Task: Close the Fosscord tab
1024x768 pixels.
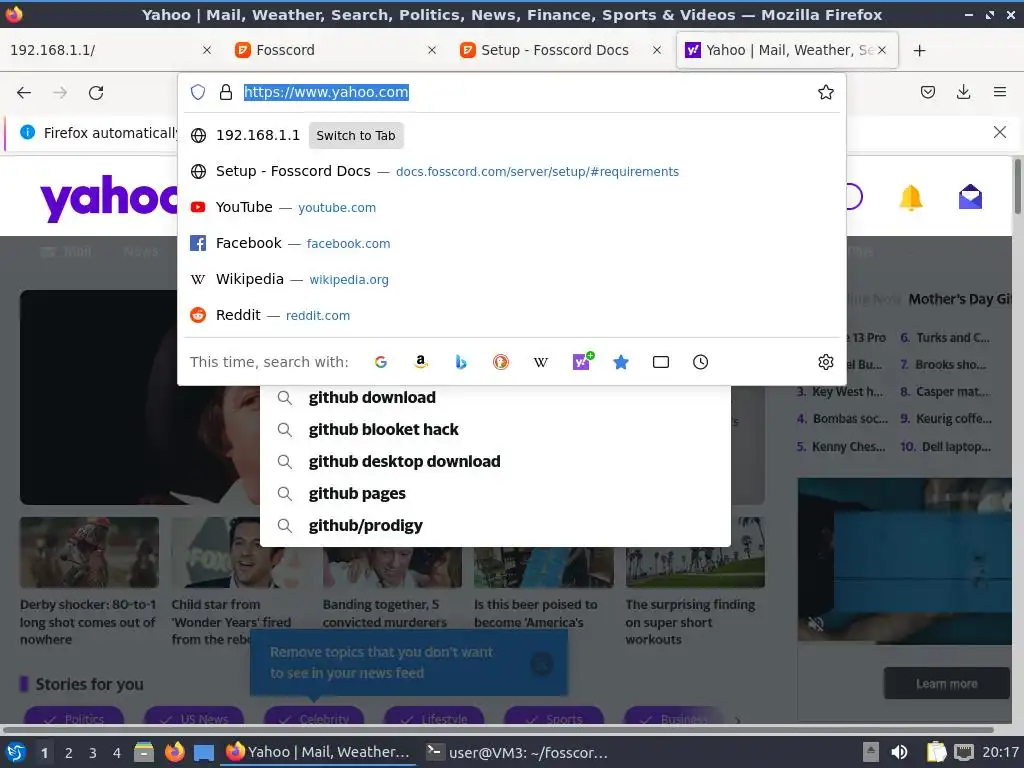Action: click(432, 50)
